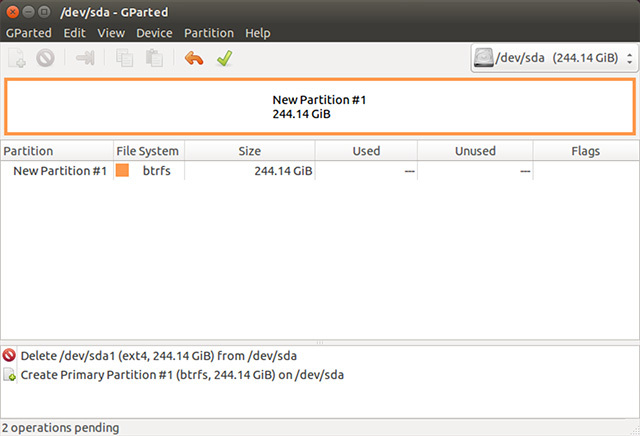Click the create partition icon in operations list
The image size is (640, 436).
pos(9,375)
